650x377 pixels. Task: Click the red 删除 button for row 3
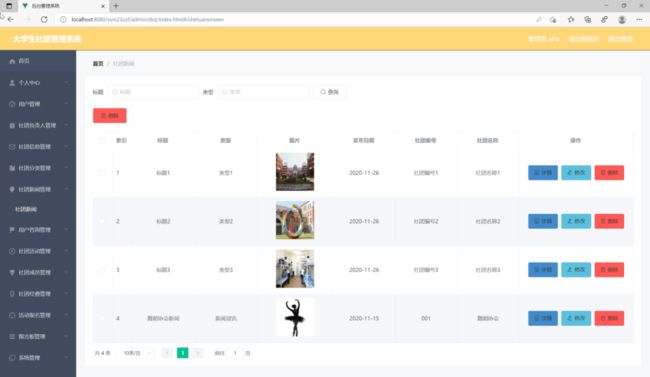609,270
